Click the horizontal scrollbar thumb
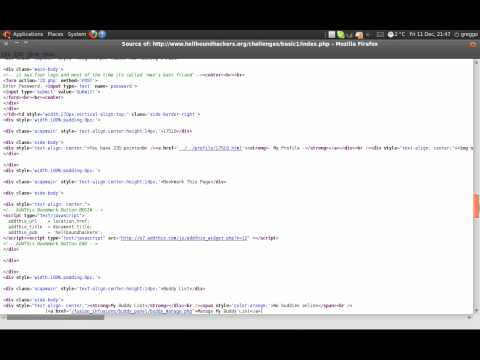 coord(55,317)
